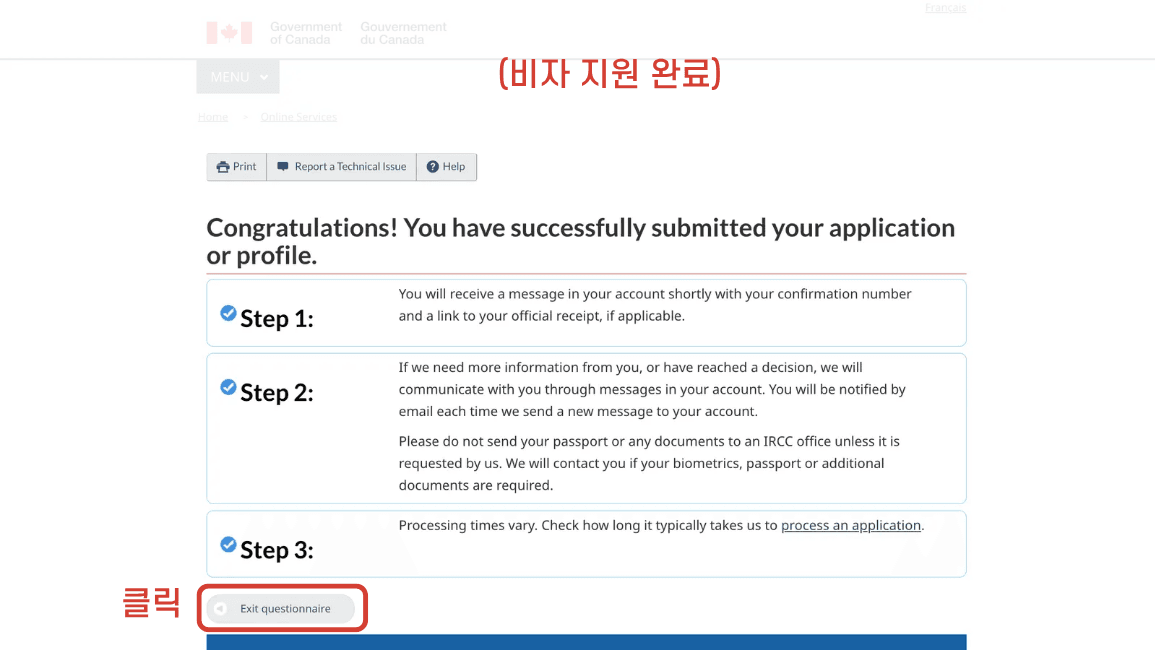
Task: Click the Government of Canada wordmark text
Action: point(305,33)
